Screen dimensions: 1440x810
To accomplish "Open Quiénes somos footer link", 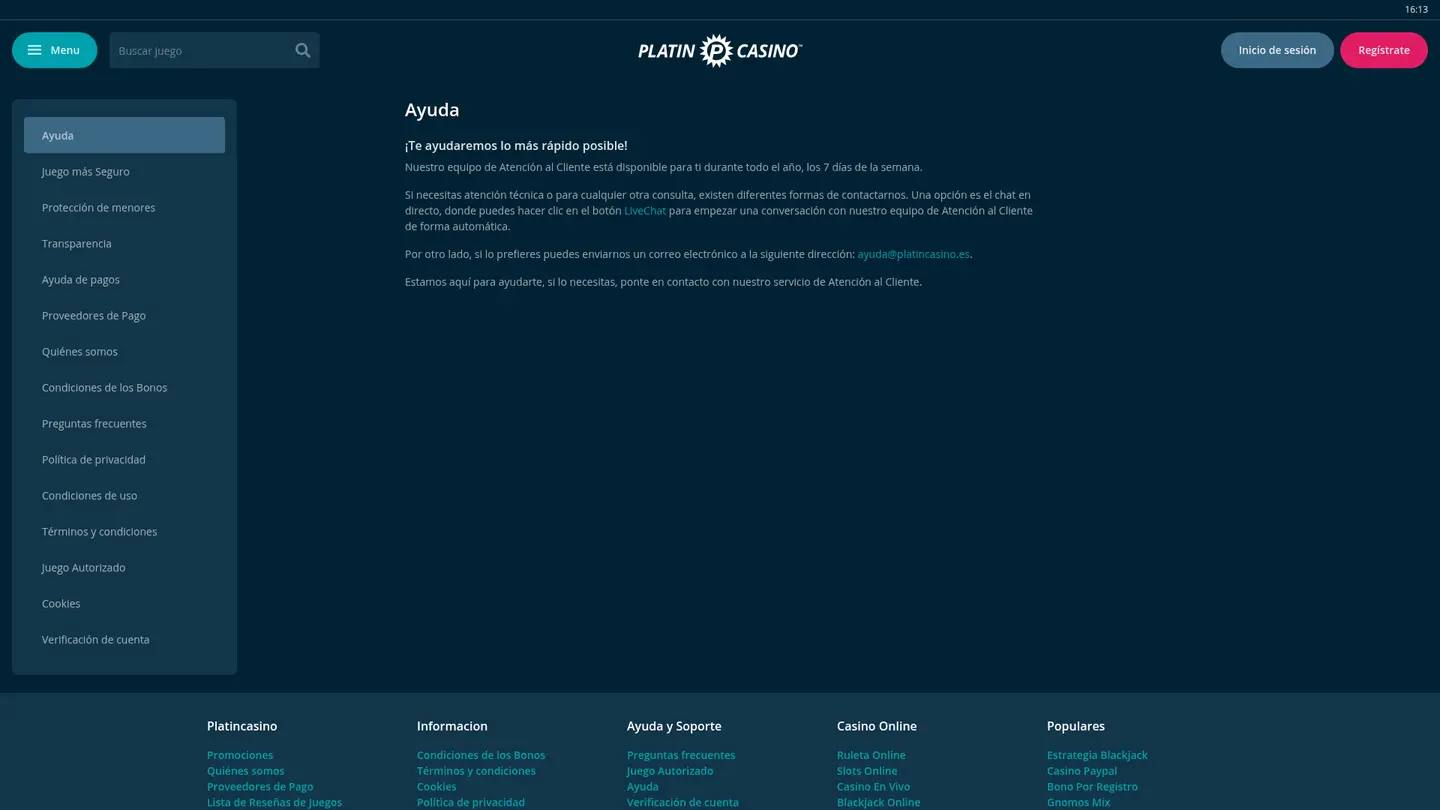I will [x=245, y=771].
